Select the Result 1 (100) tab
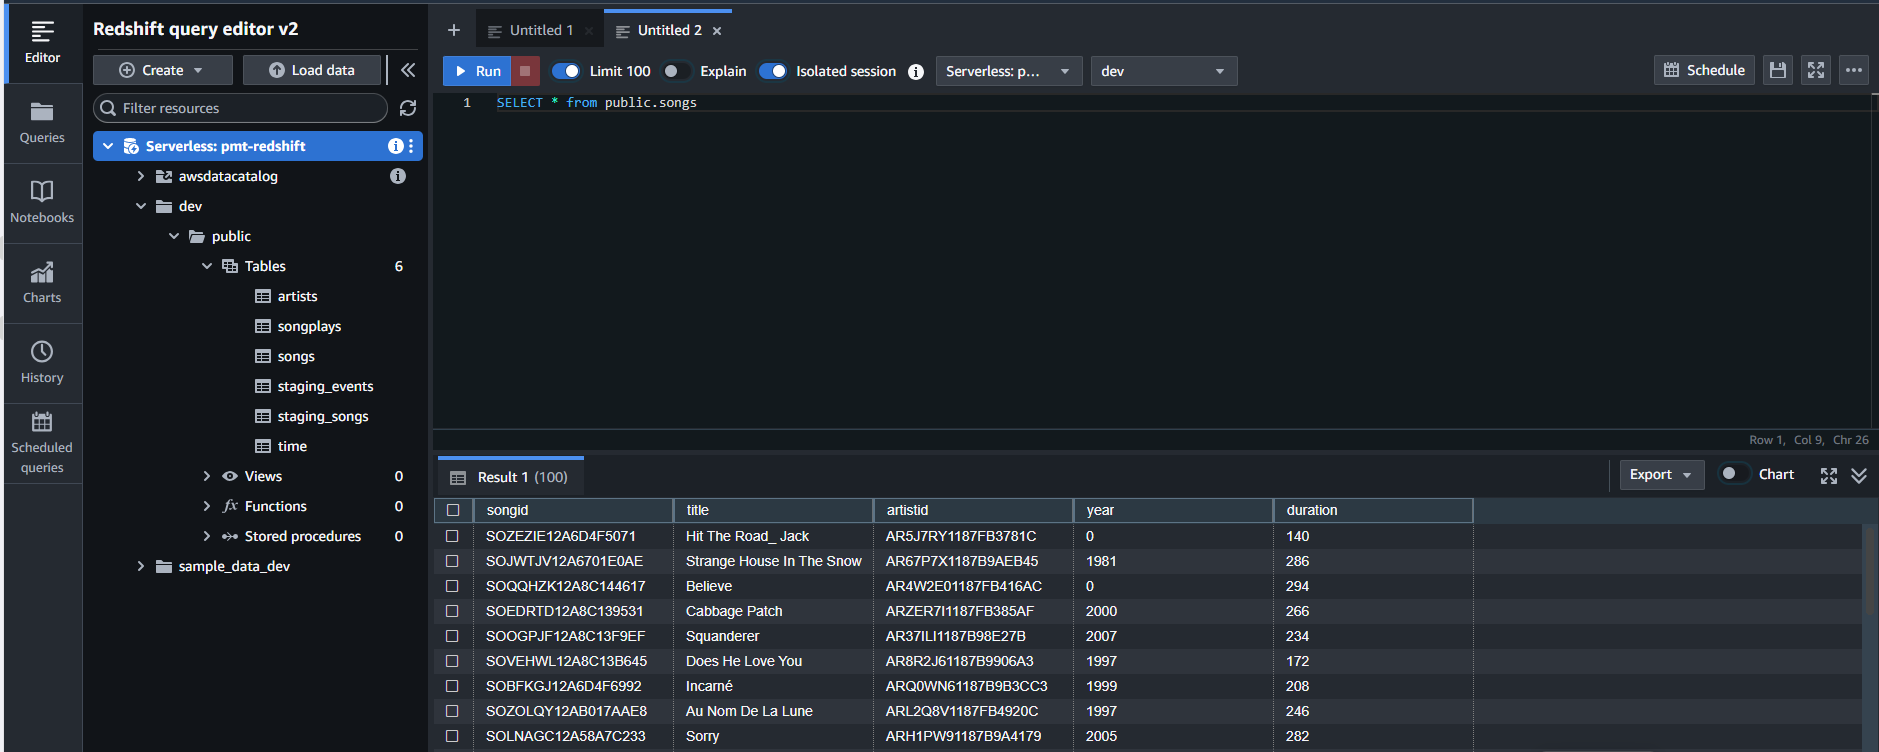The image size is (1879, 752). click(510, 477)
